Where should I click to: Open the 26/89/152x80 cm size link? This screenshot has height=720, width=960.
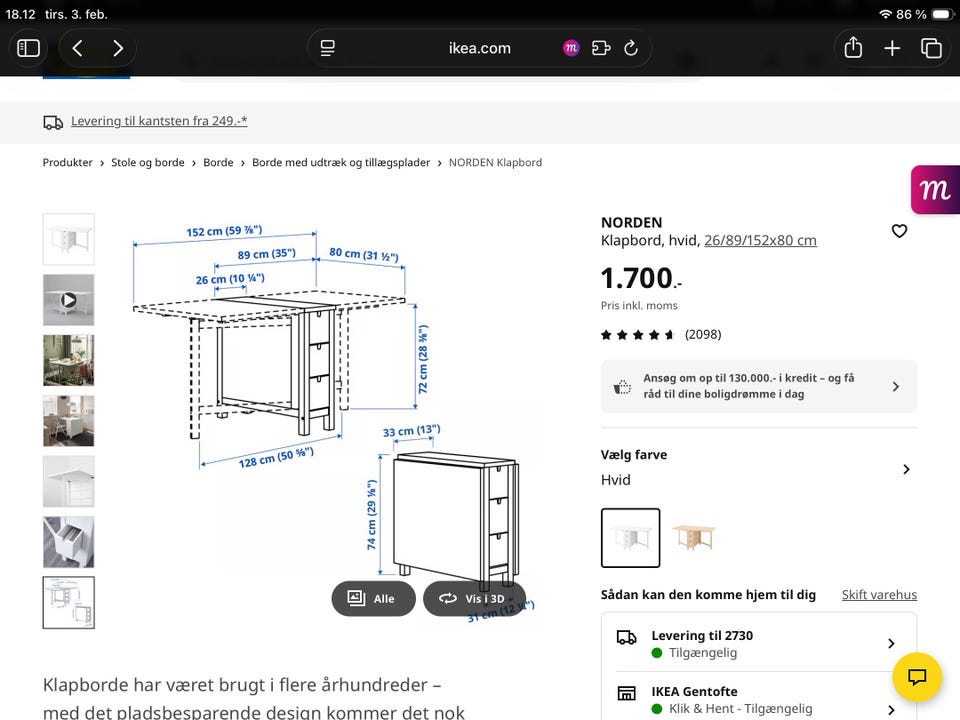[760, 240]
